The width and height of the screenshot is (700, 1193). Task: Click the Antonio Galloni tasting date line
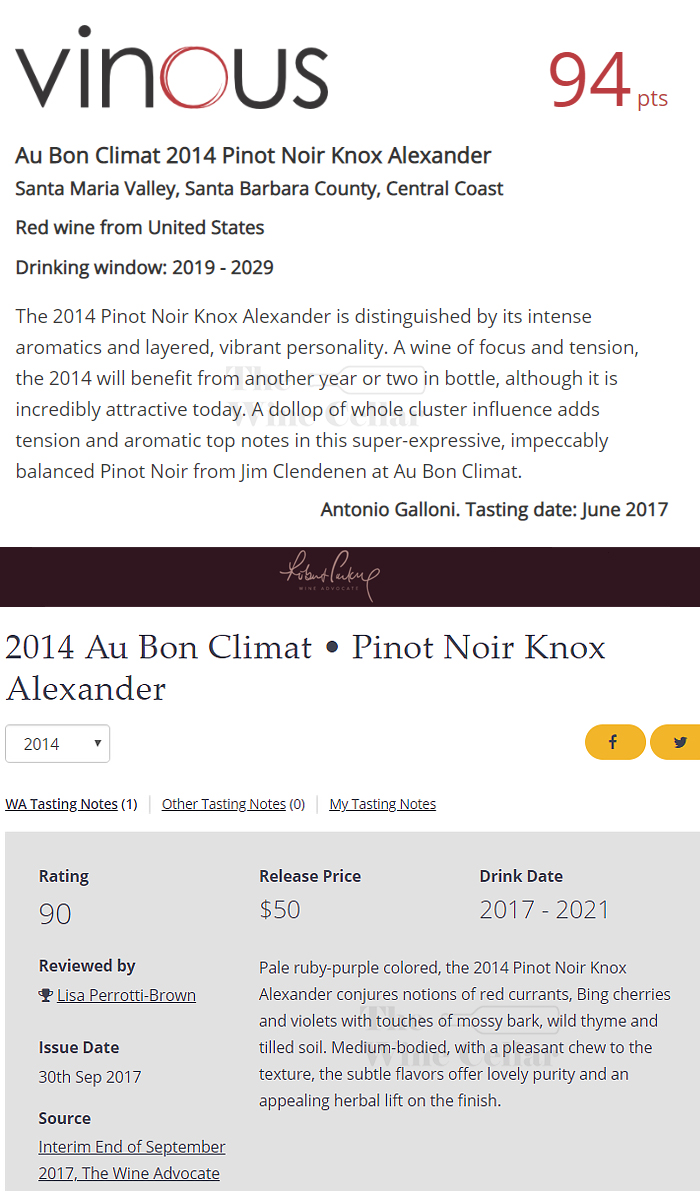click(494, 509)
